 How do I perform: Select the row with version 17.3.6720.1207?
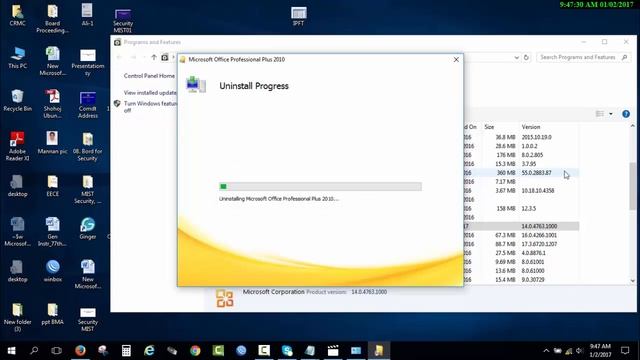[x=521, y=244]
